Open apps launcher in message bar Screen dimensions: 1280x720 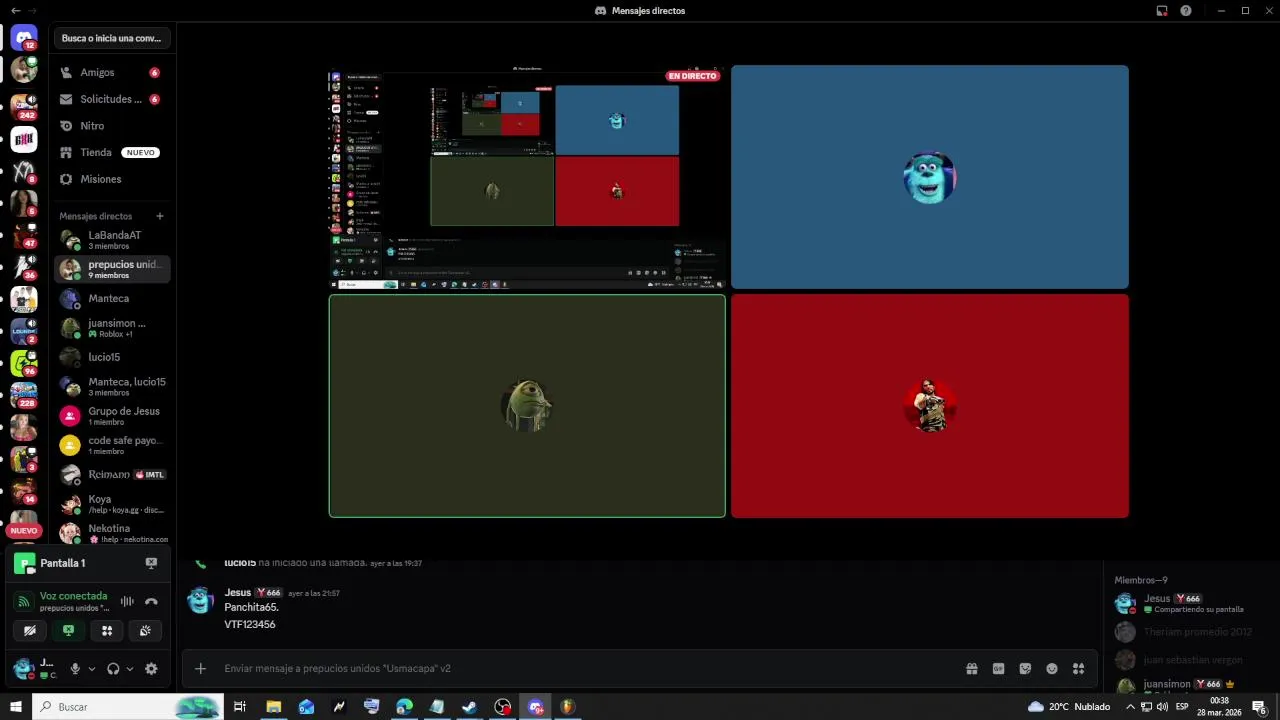(1078, 669)
